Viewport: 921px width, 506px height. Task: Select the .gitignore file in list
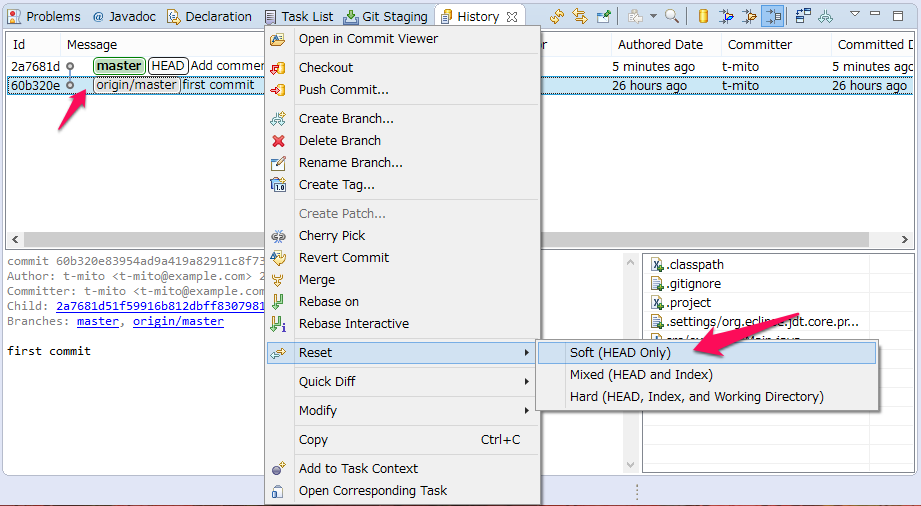(693, 284)
